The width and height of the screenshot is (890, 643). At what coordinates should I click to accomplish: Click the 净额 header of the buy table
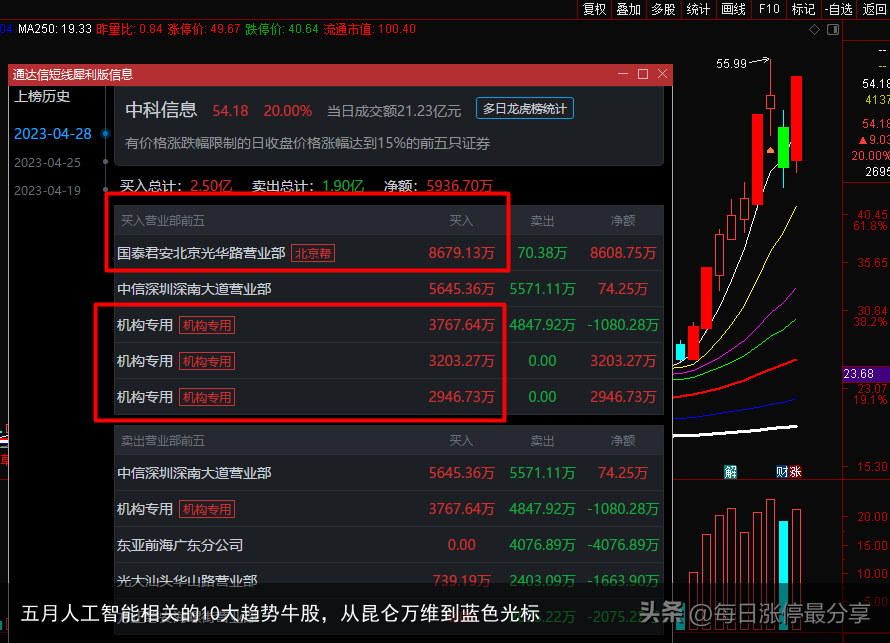click(x=623, y=220)
